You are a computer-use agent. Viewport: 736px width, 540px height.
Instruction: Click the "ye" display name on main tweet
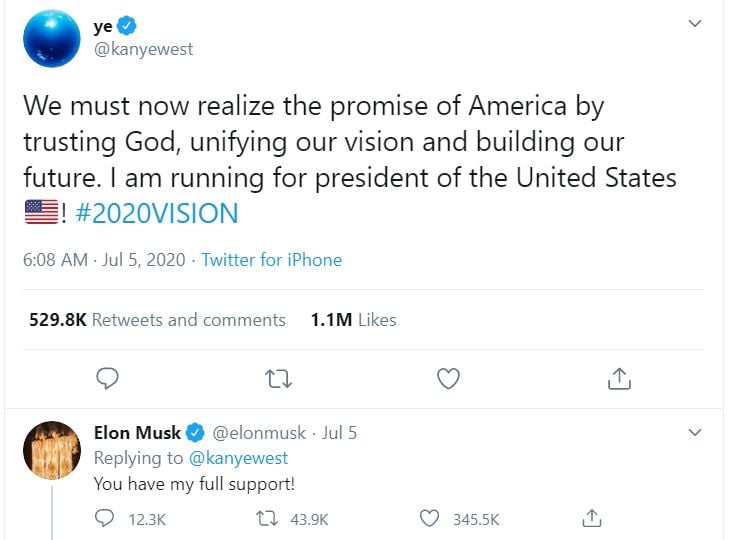pyautogui.click(x=102, y=27)
